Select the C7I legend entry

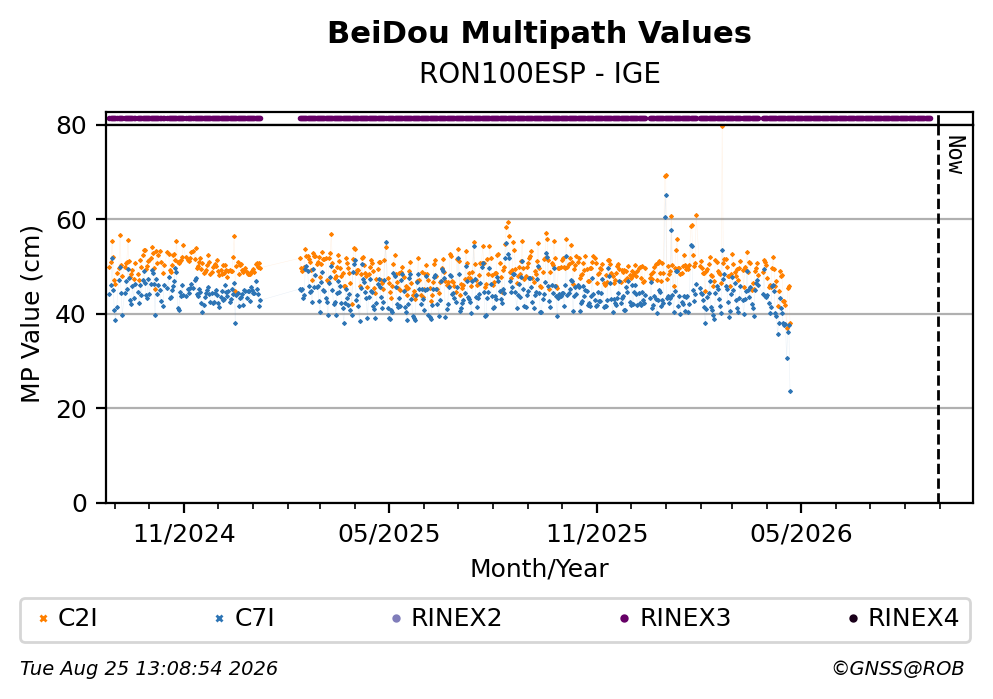pyautogui.click(x=244, y=618)
